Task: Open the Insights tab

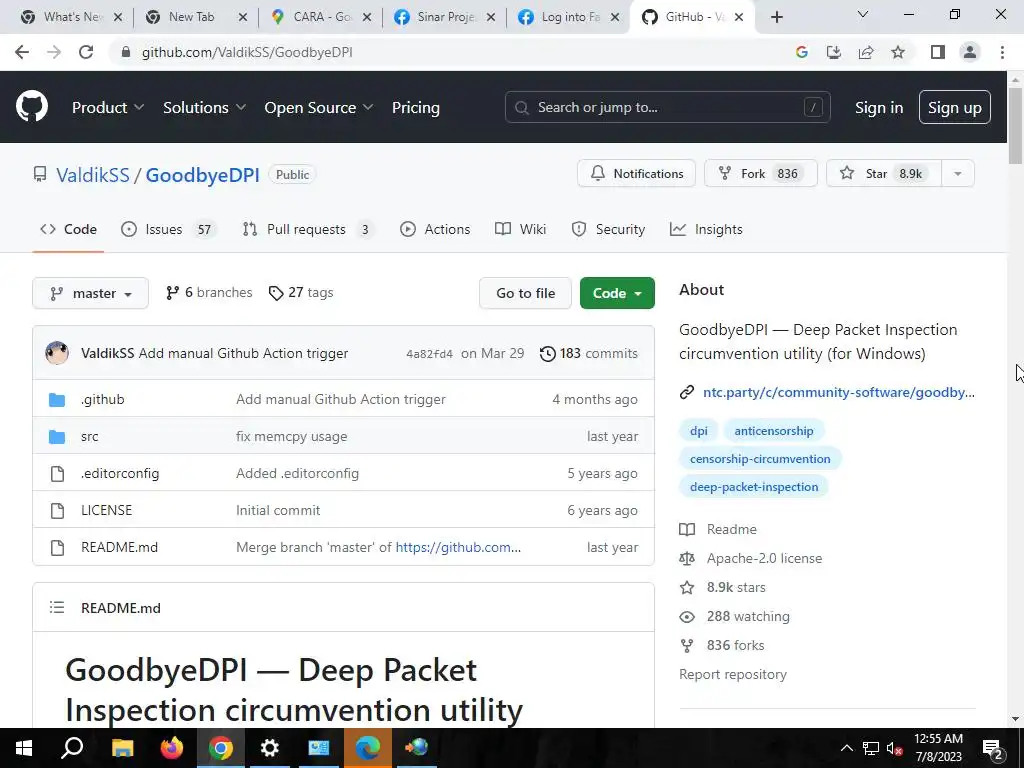Action: (x=706, y=229)
